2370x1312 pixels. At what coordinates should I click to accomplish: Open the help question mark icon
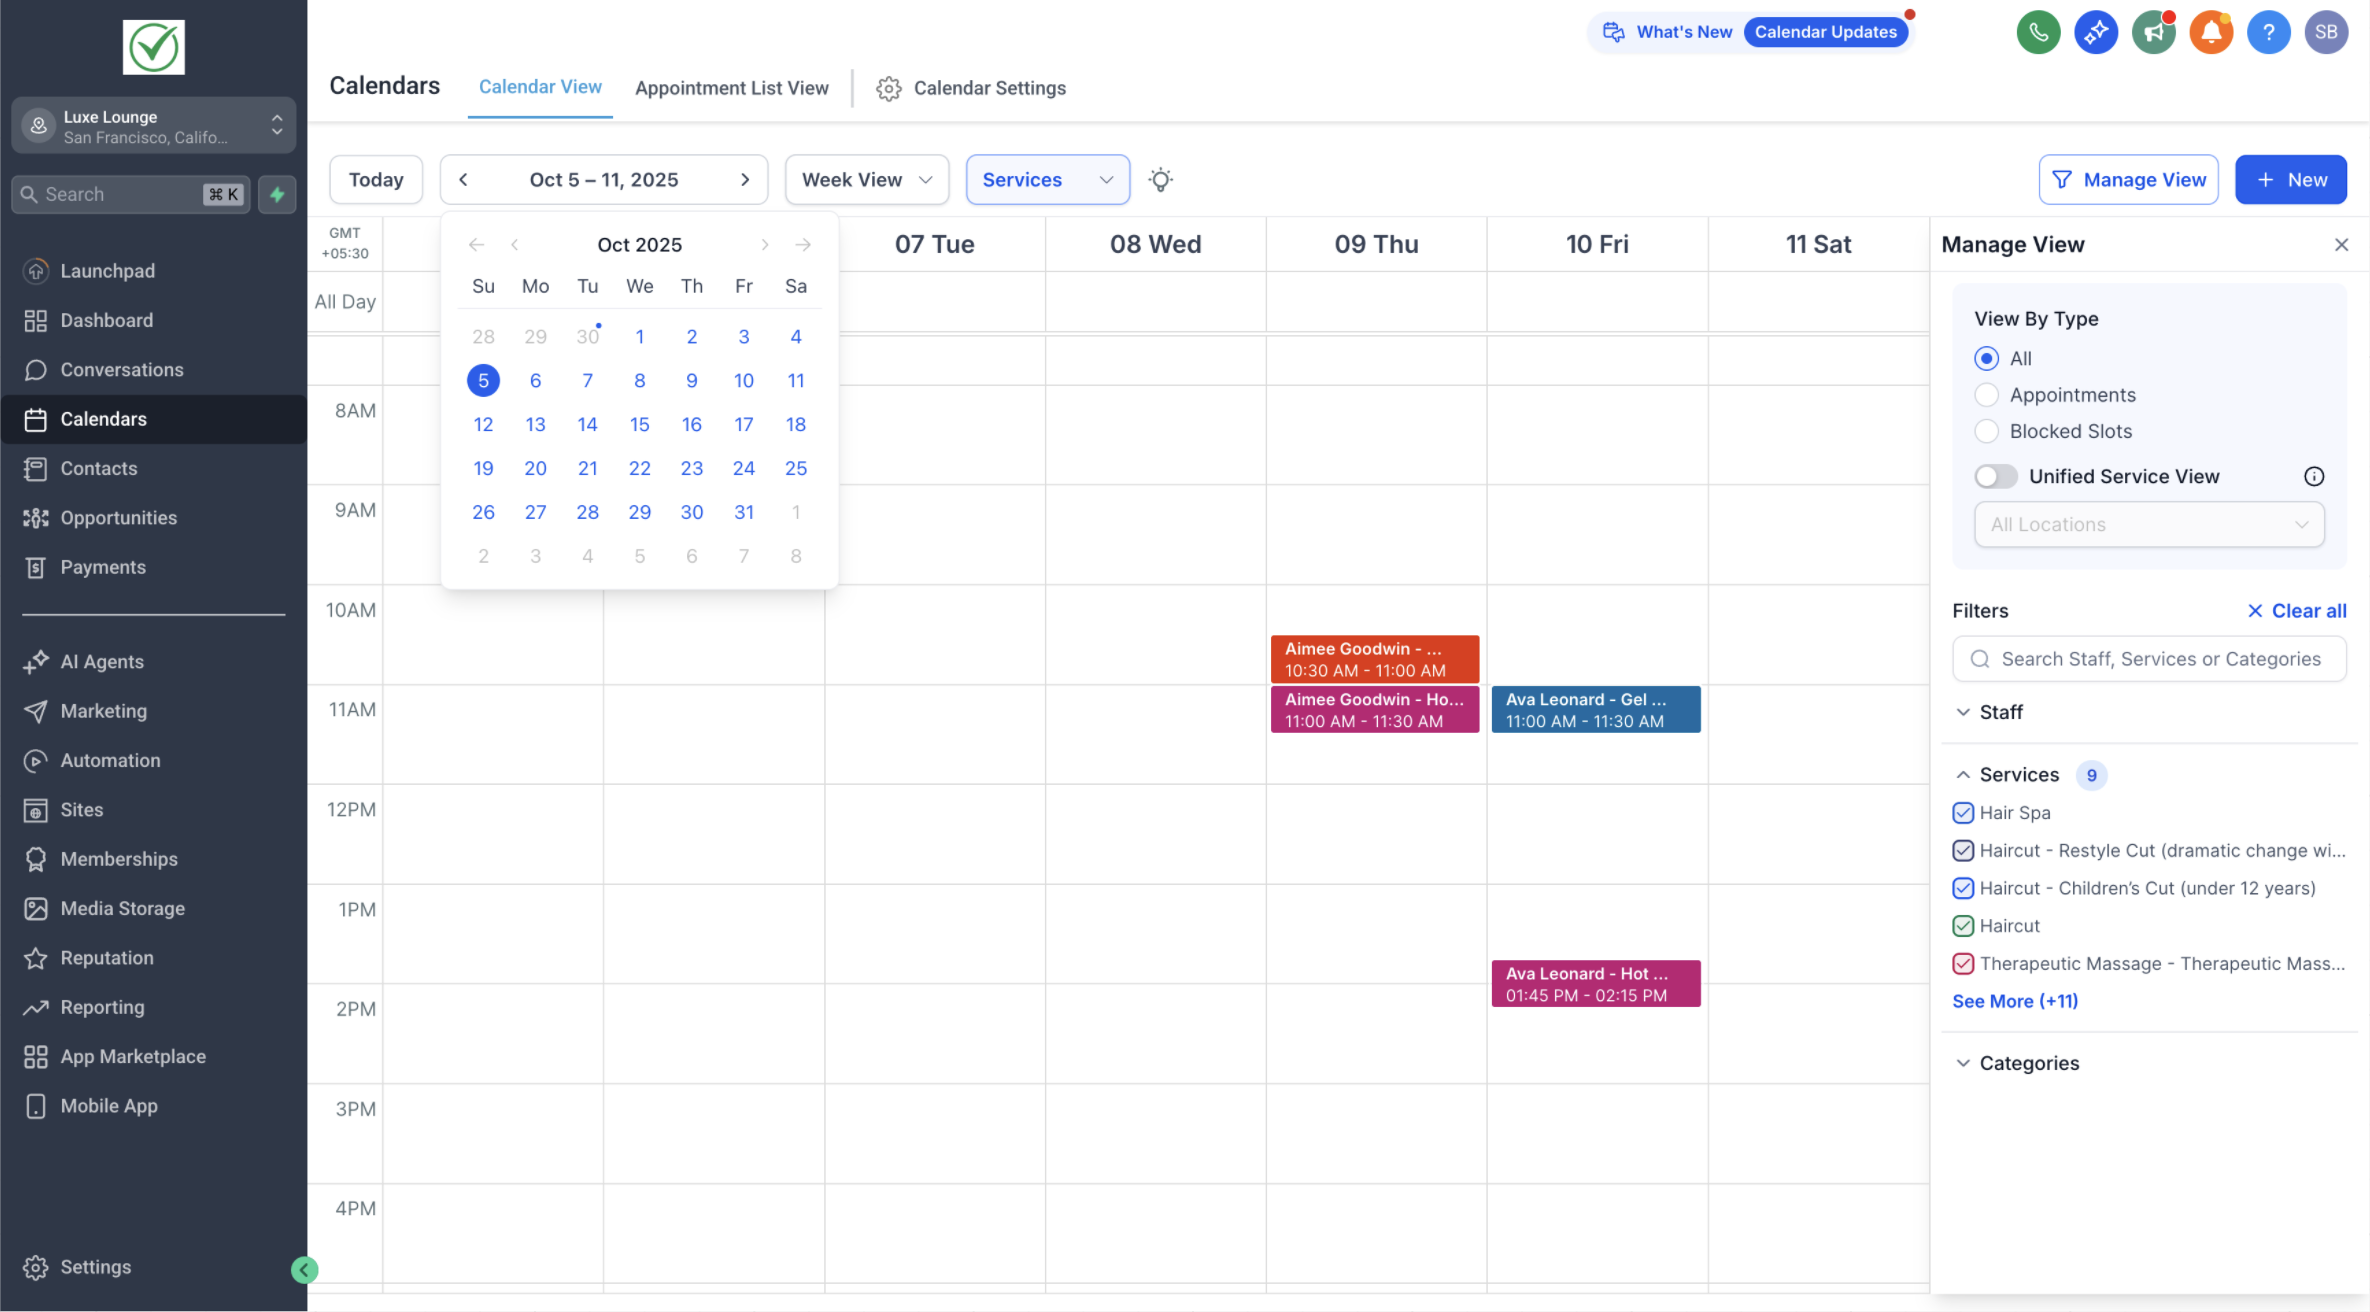pos(2268,32)
